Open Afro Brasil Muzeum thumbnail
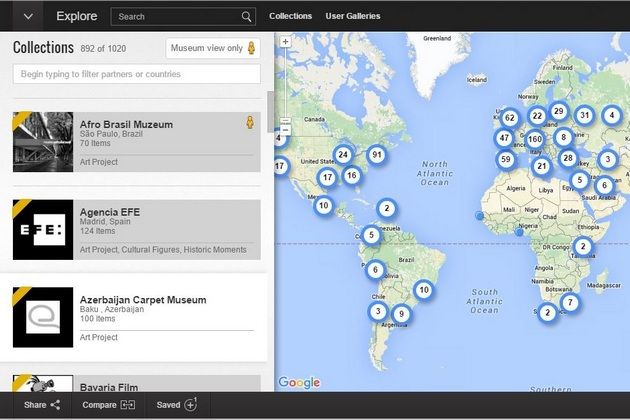 pos(43,142)
